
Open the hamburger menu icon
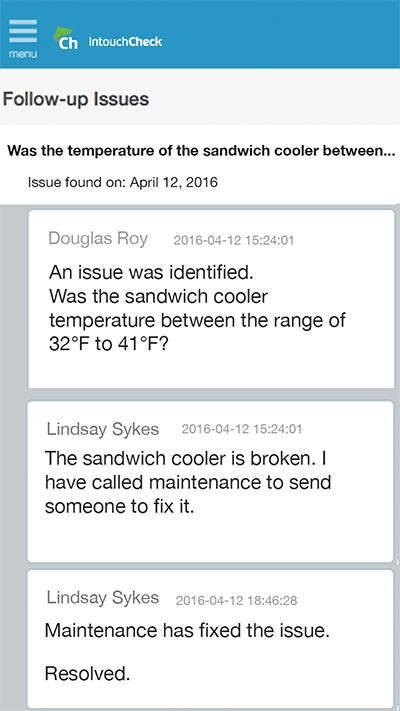tap(23, 31)
